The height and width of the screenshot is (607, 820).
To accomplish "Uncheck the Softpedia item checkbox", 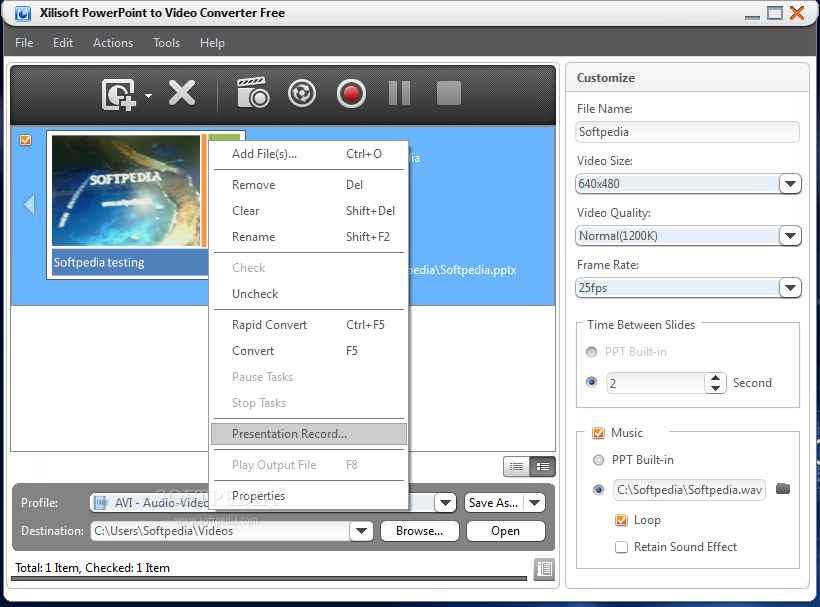I will tap(25, 140).
